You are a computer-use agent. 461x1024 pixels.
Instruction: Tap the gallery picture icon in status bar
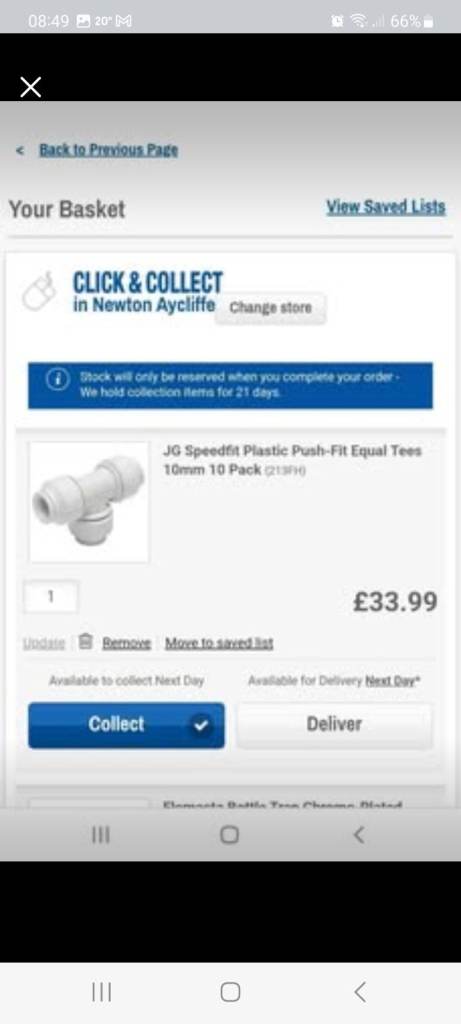[x=84, y=21]
